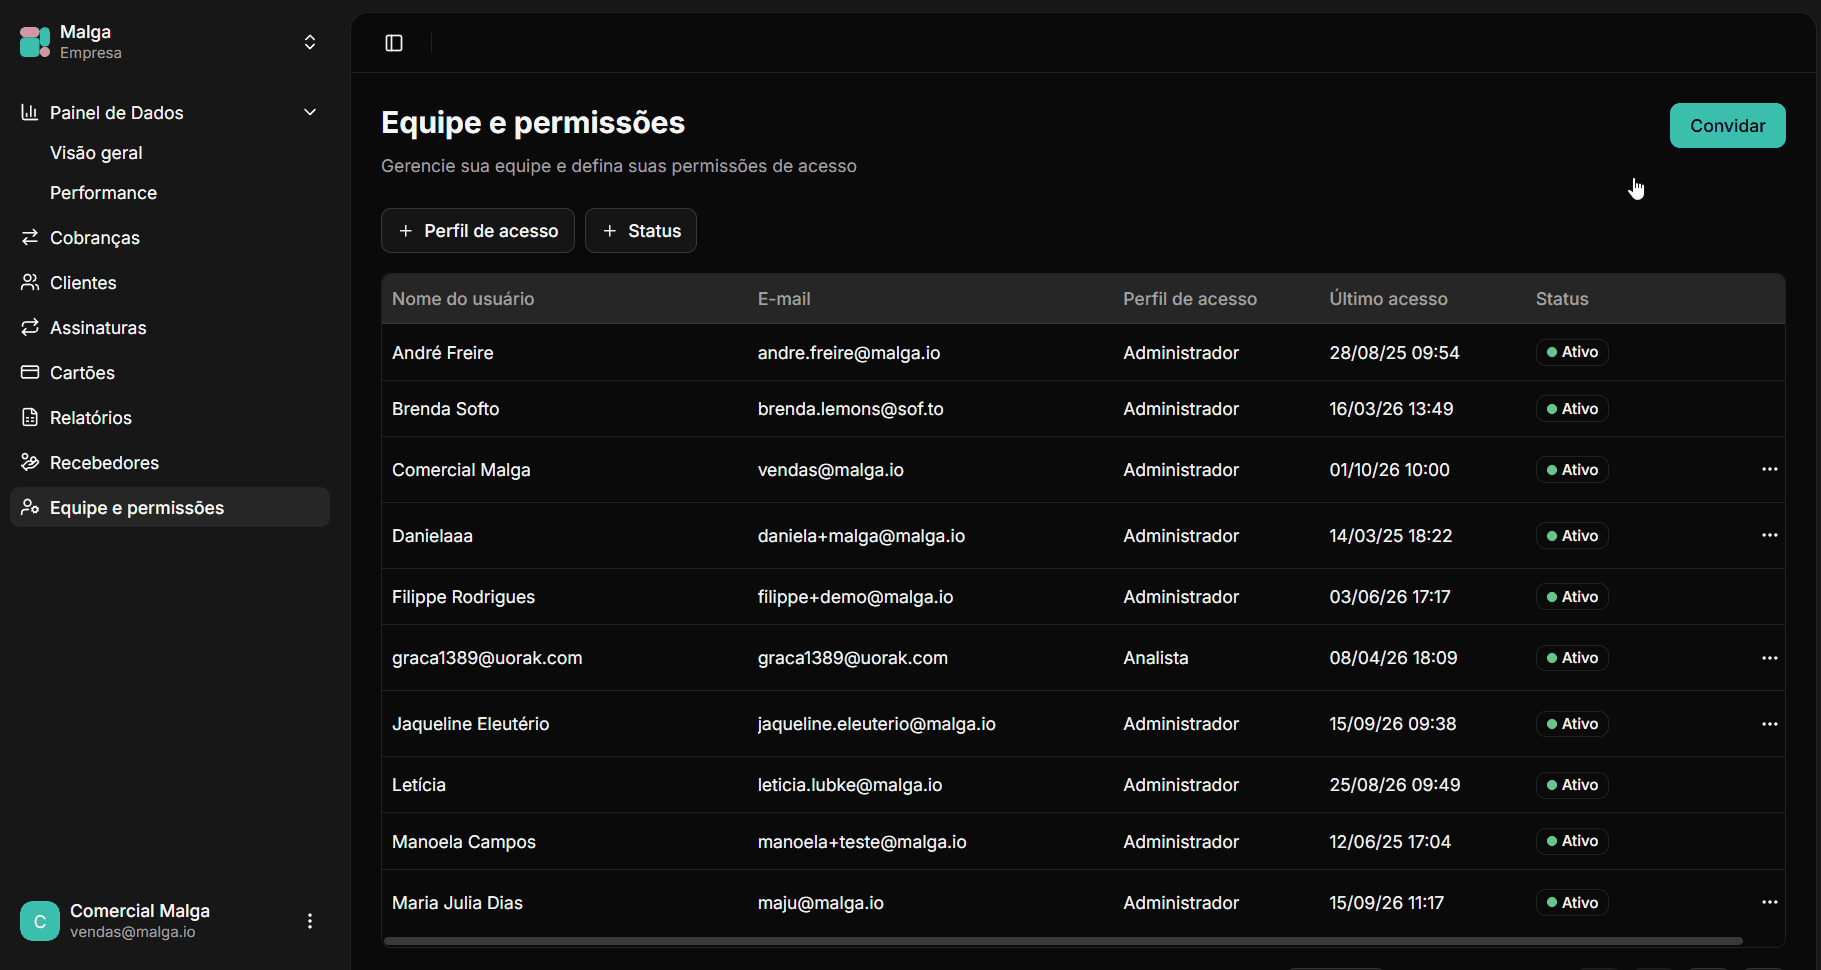The width and height of the screenshot is (1821, 970).
Task: Click the Malga logo icon
Action: (35, 42)
